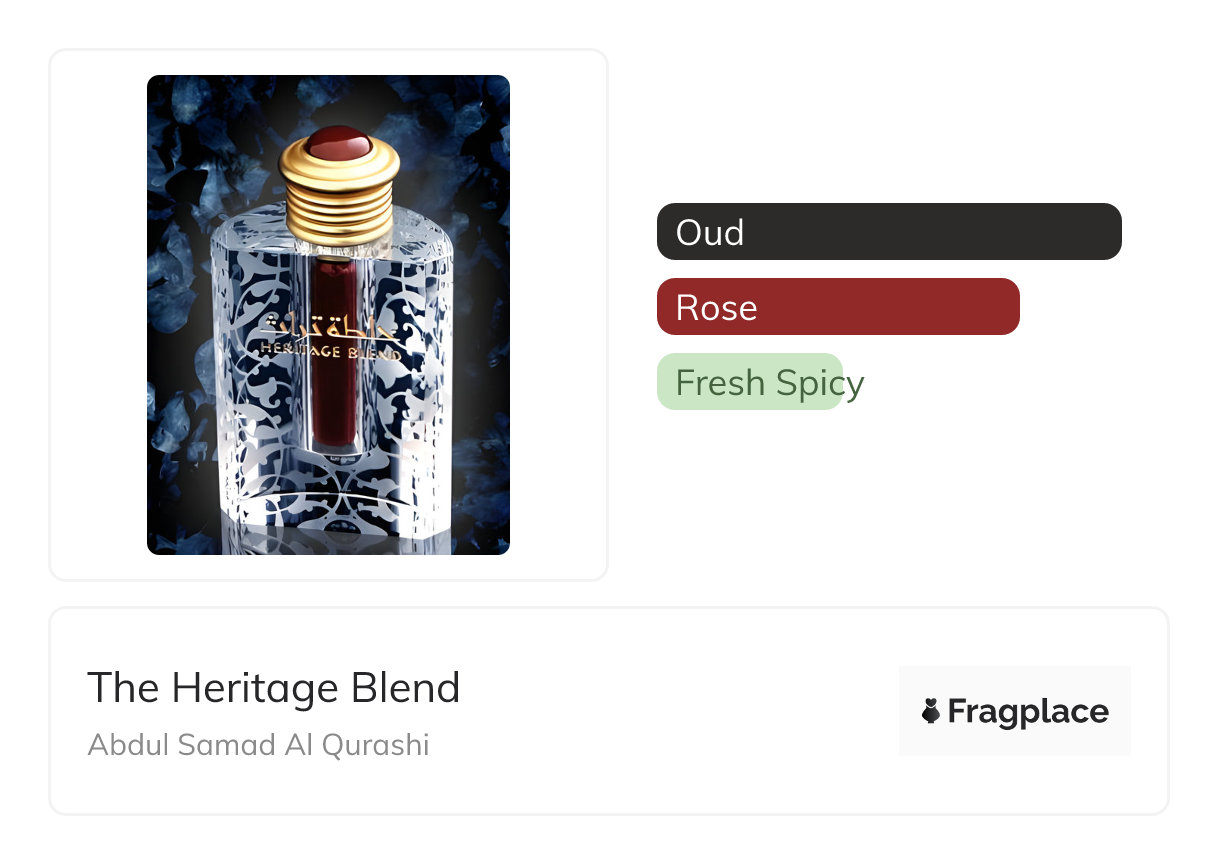
Task: Click the gold threaded bottle cap
Action: [340, 183]
